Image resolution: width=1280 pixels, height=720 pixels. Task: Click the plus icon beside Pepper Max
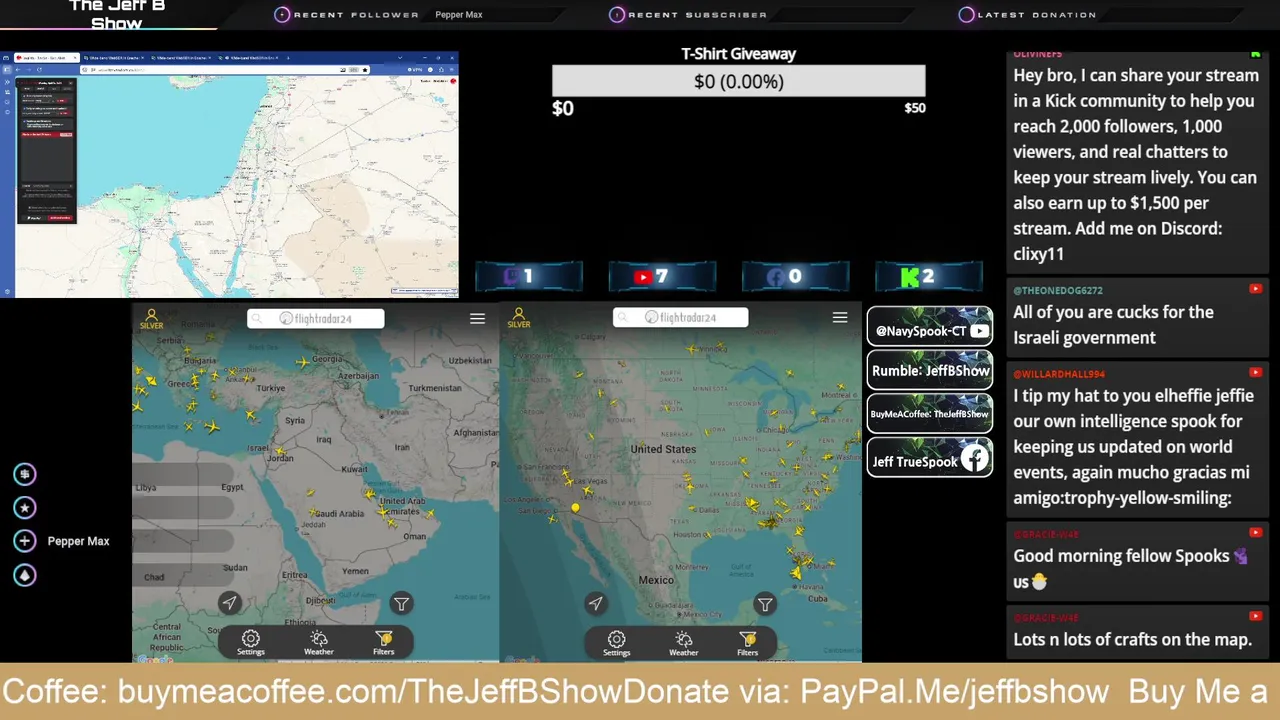tap(25, 541)
